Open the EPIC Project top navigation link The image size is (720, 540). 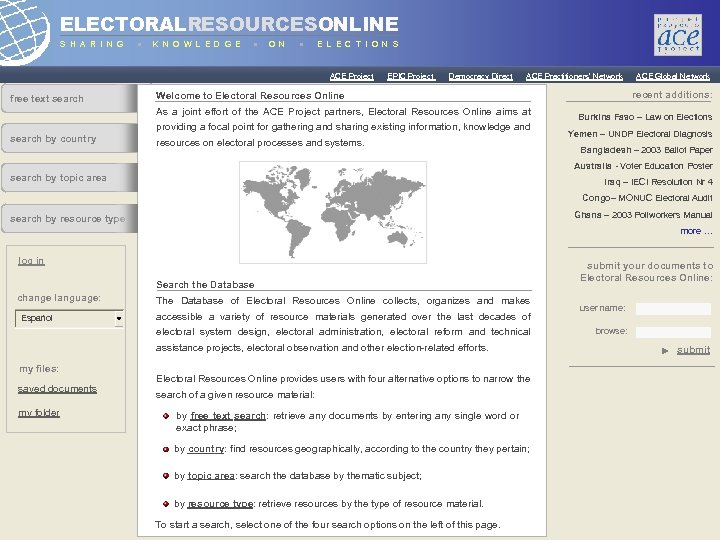411,76
